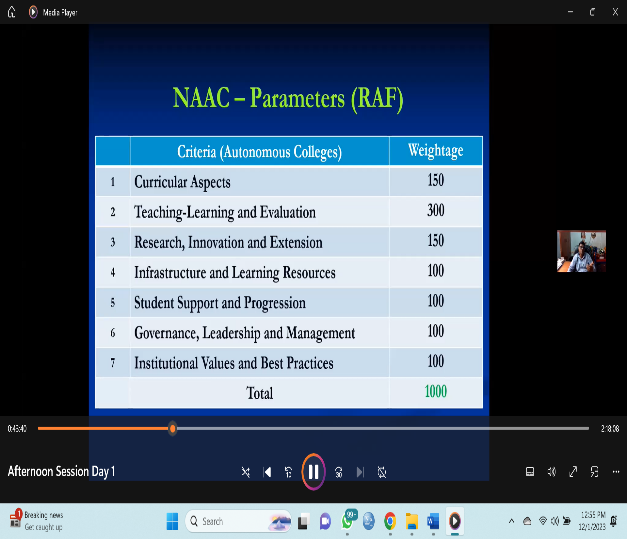Open Wi-Fi network tray icon
Screen dimensions: 627x539
[x=543, y=521]
